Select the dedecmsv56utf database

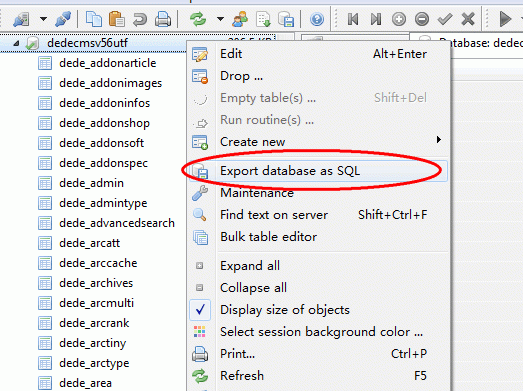point(87,43)
